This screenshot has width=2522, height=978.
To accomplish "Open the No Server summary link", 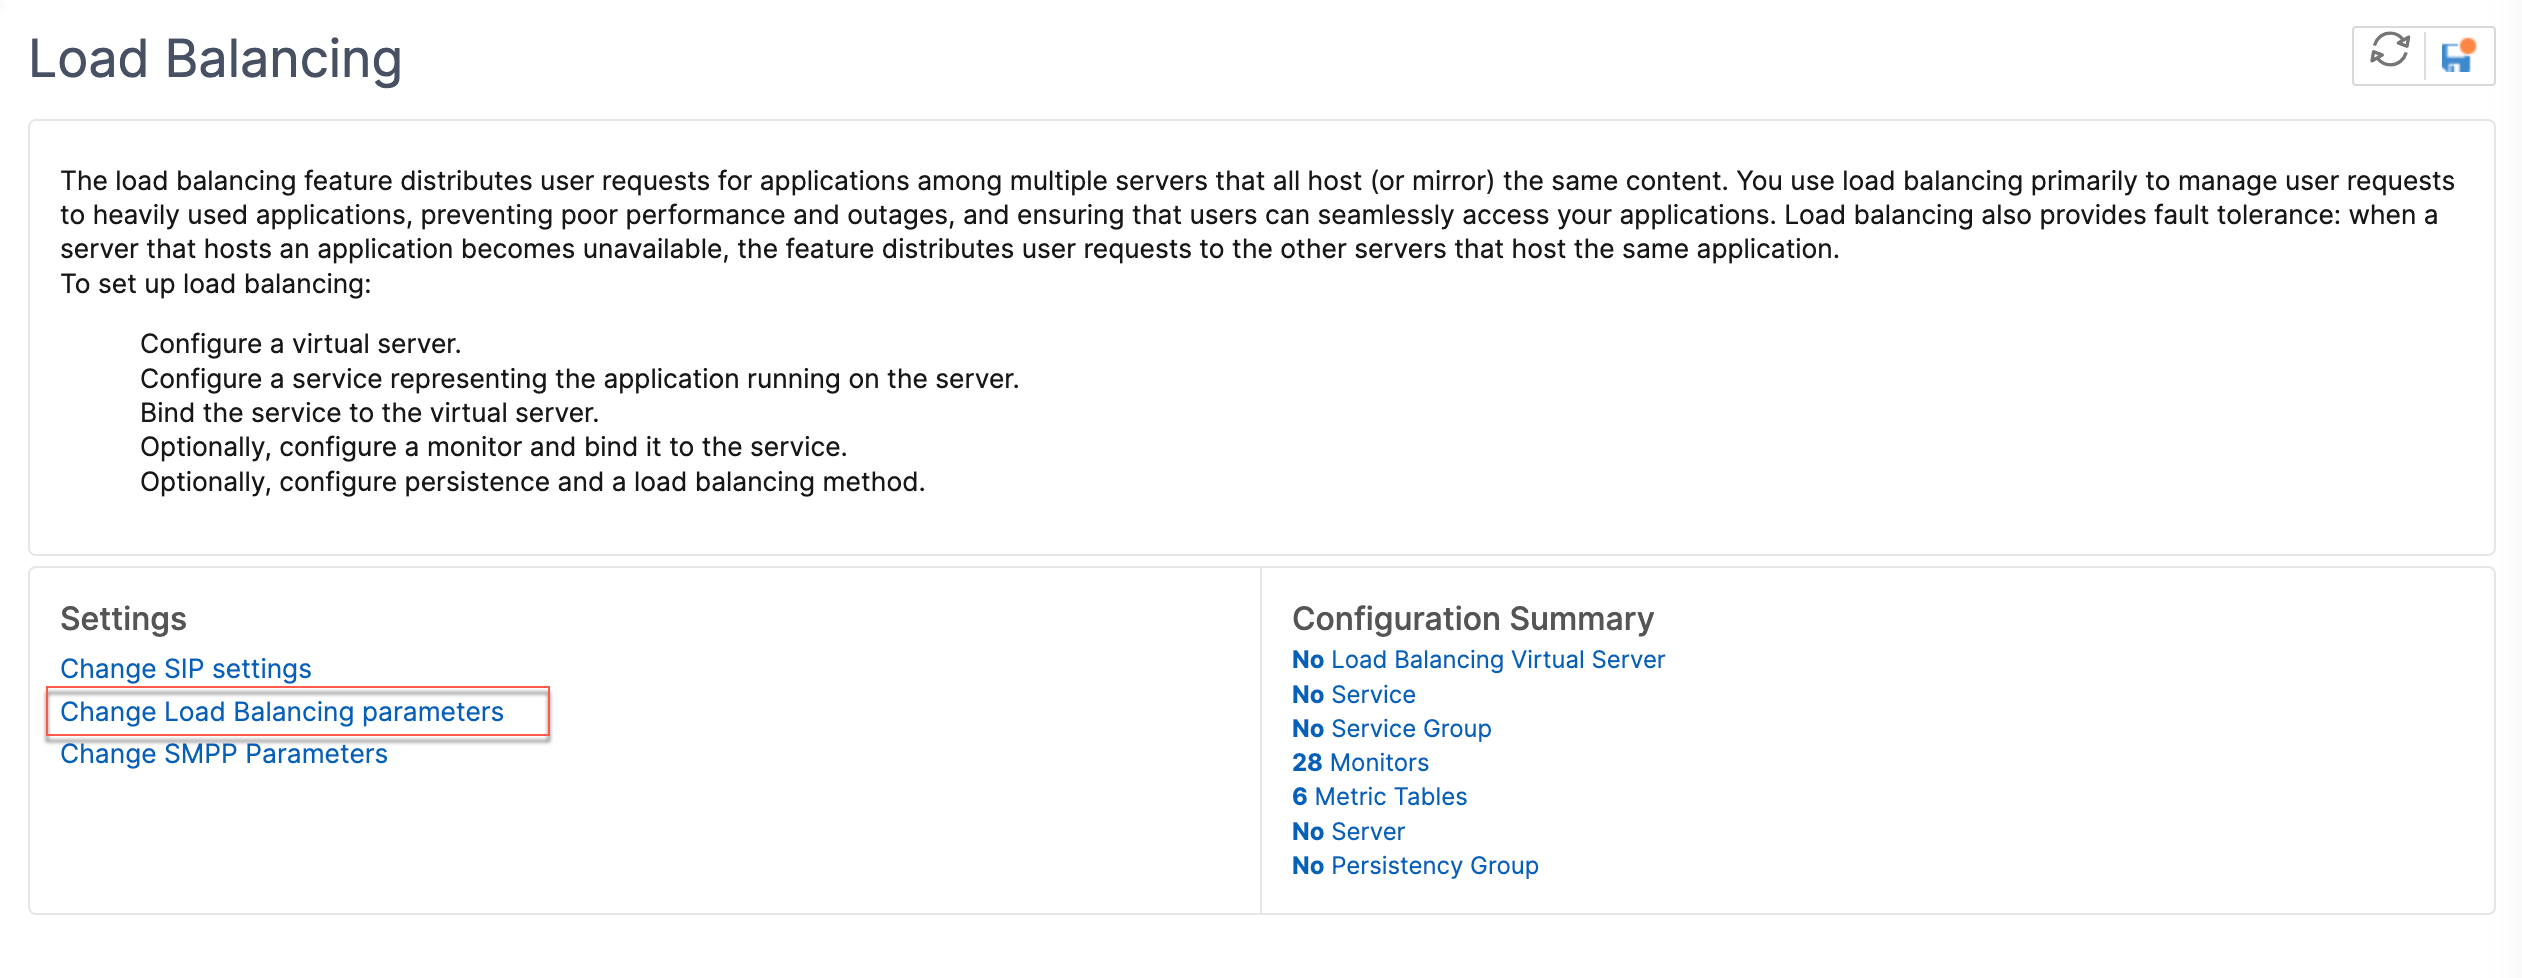I will 1348,831.
